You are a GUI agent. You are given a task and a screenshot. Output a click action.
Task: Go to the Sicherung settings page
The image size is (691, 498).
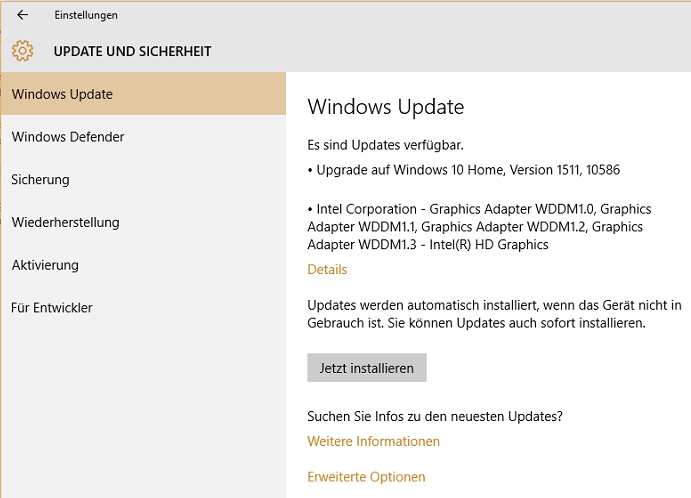(x=40, y=180)
